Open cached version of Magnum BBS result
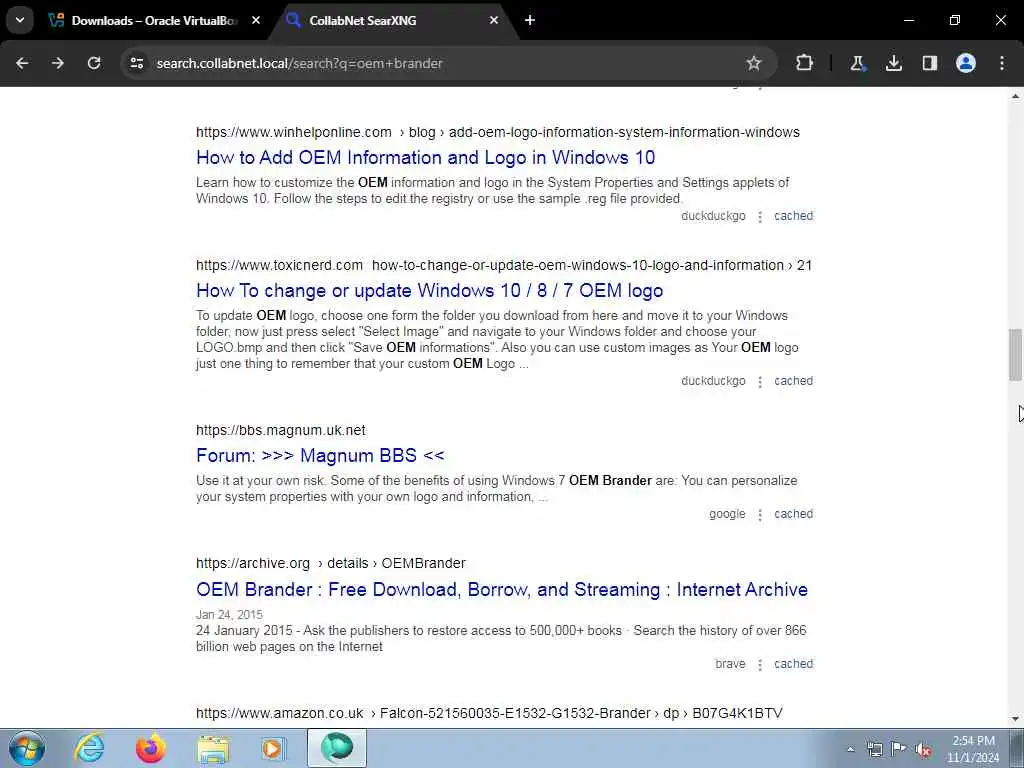 point(793,514)
